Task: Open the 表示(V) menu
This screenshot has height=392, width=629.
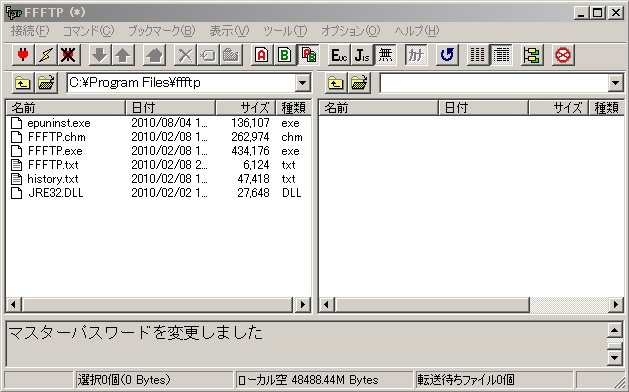Action: coord(229,30)
